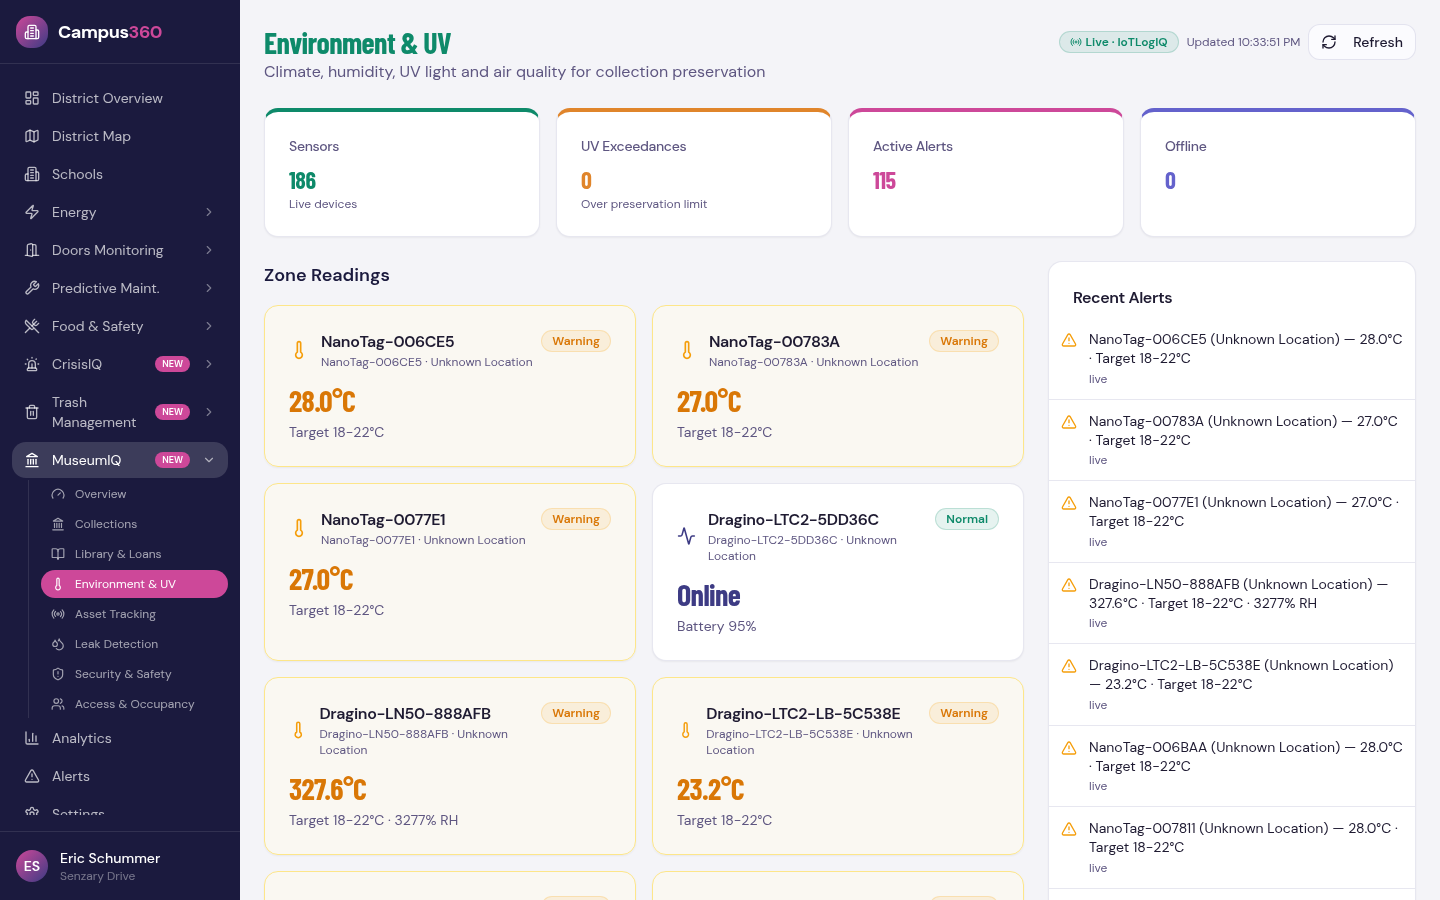The height and width of the screenshot is (900, 1440).
Task: Click the 23.2°C reading value
Action: [x=710, y=790]
